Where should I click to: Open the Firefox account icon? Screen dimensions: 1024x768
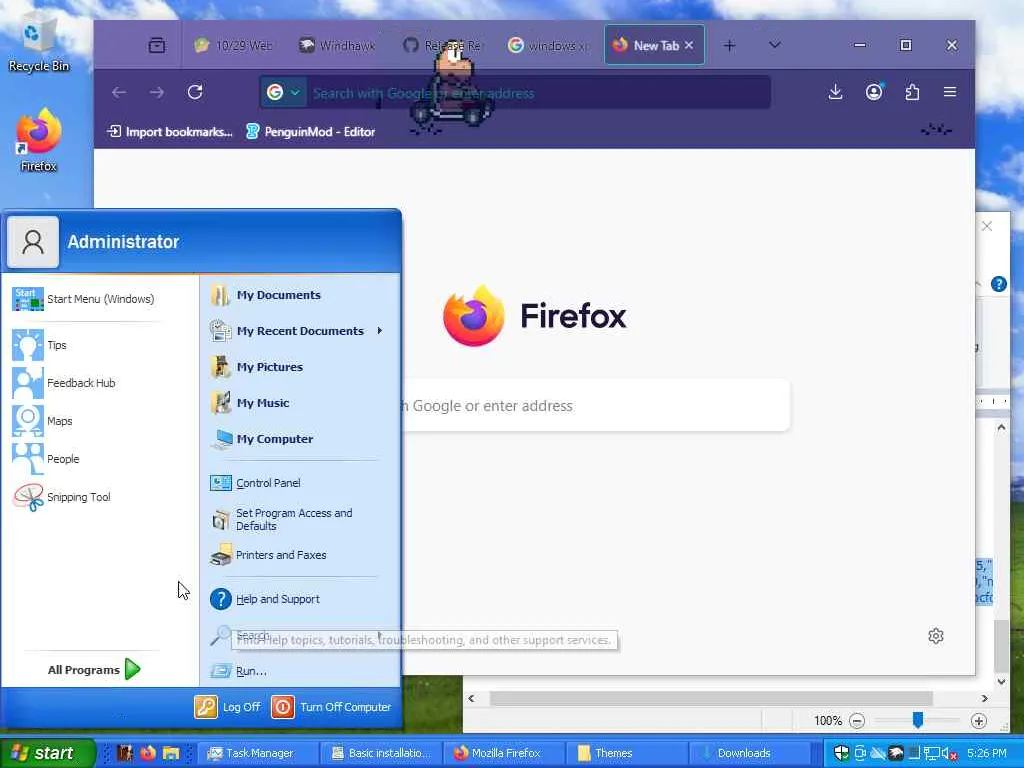(874, 92)
